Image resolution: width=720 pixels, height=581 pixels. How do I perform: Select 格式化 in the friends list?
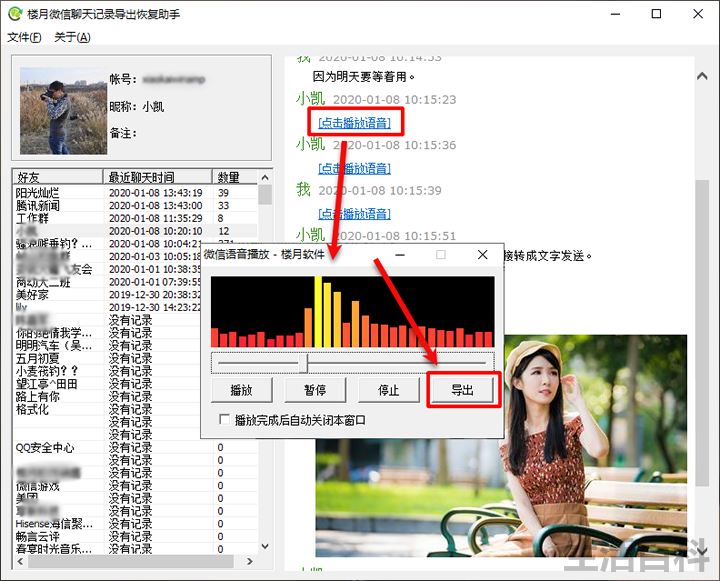[x=32, y=409]
